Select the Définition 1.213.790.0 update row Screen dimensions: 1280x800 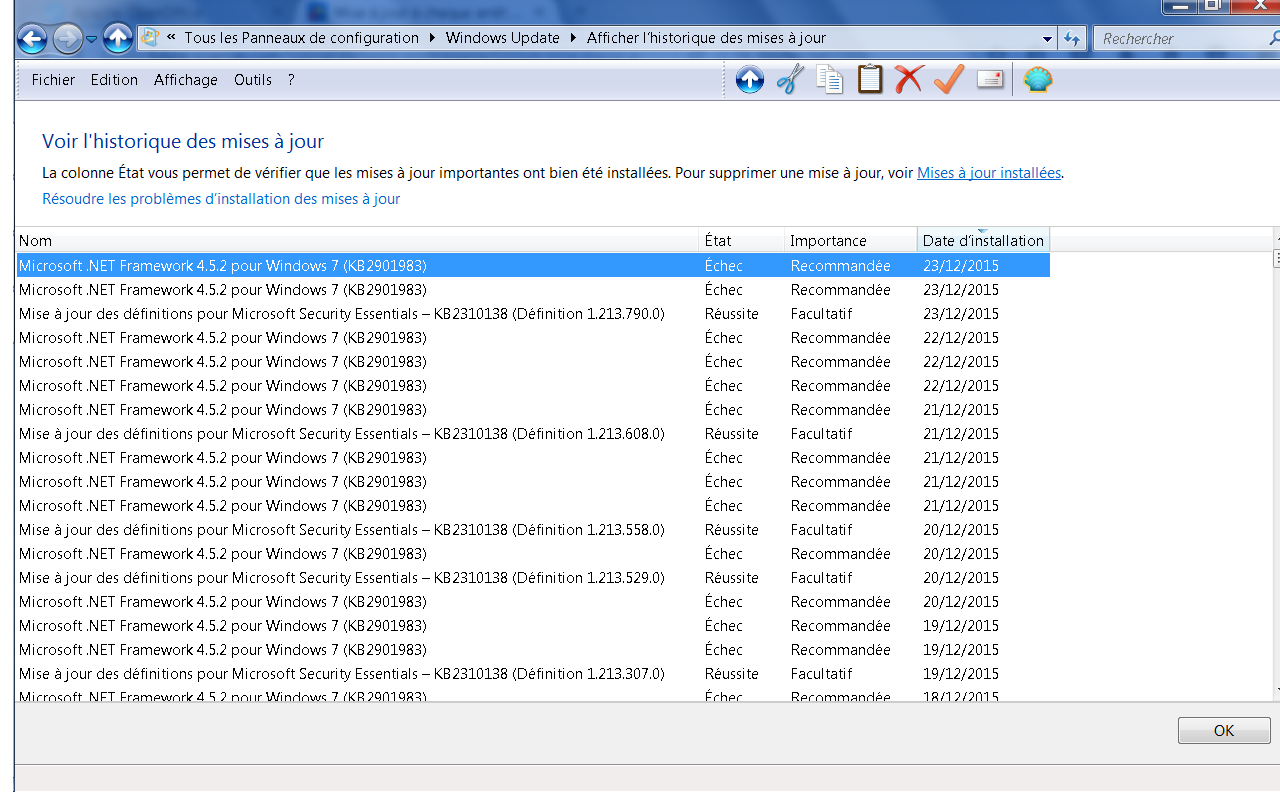point(533,314)
